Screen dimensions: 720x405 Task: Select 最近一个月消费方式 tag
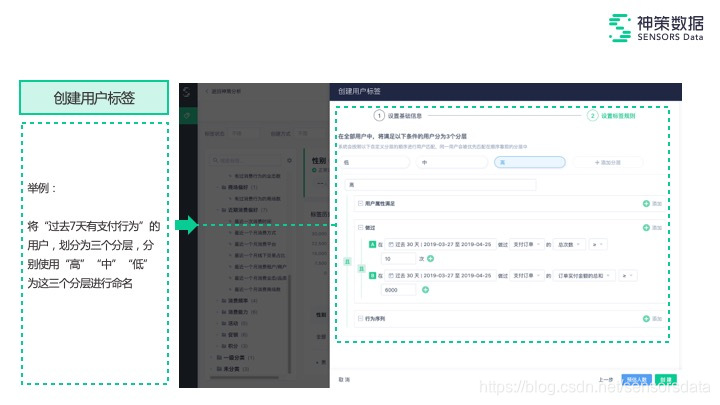click(255, 233)
